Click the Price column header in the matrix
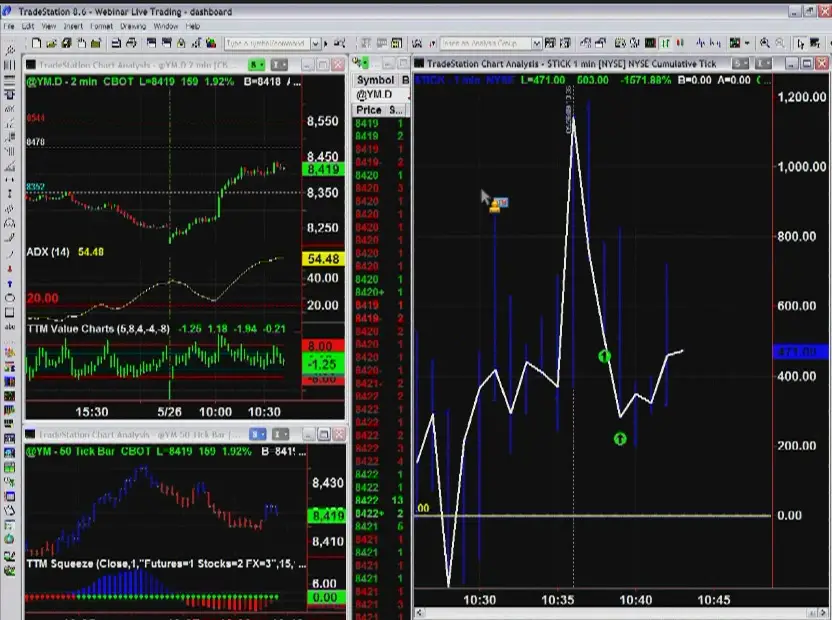This screenshot has width=832, height=620. click(x=369, y=110)
